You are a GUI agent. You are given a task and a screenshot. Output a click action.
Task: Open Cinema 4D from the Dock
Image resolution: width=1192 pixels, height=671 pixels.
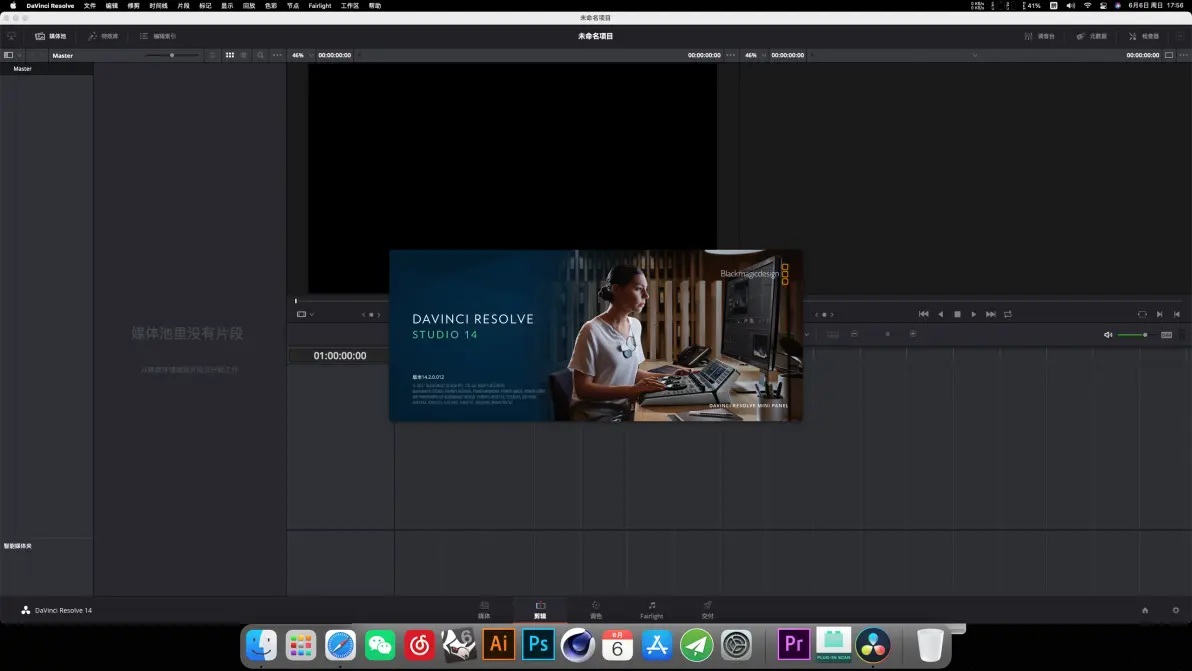(x=578, y=644)
